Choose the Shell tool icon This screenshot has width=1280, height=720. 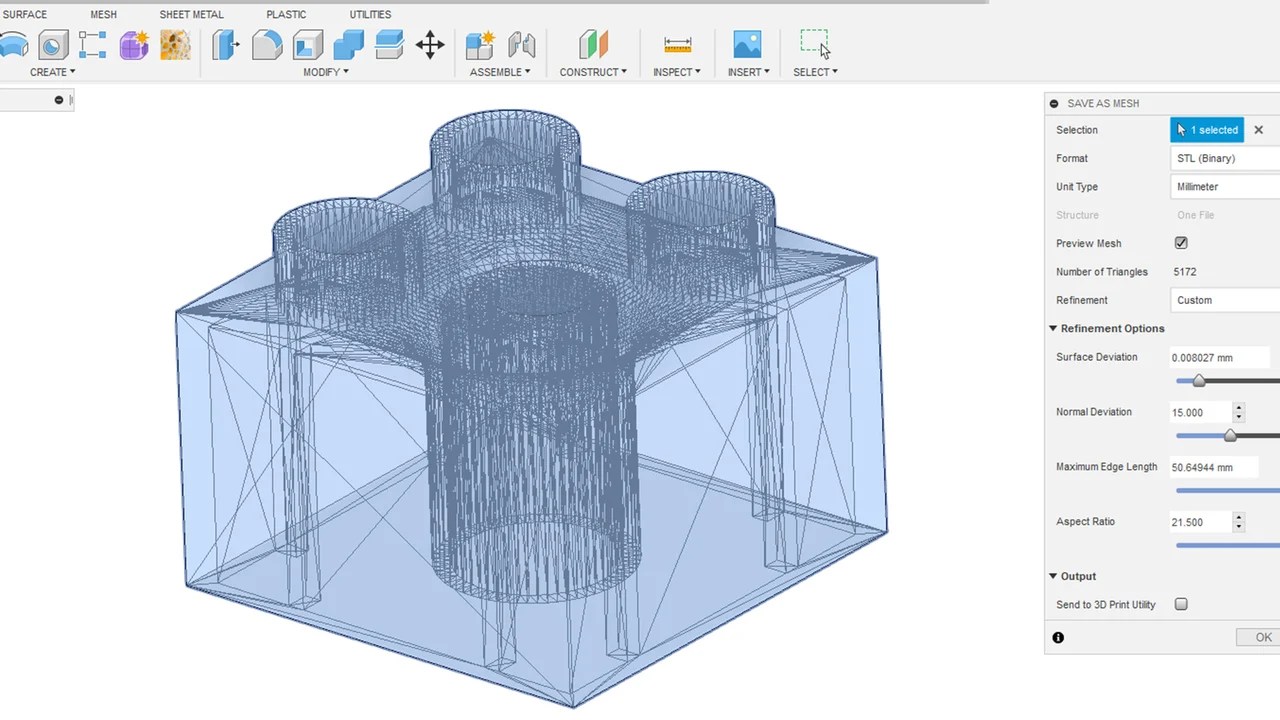[x=308, y=45]
